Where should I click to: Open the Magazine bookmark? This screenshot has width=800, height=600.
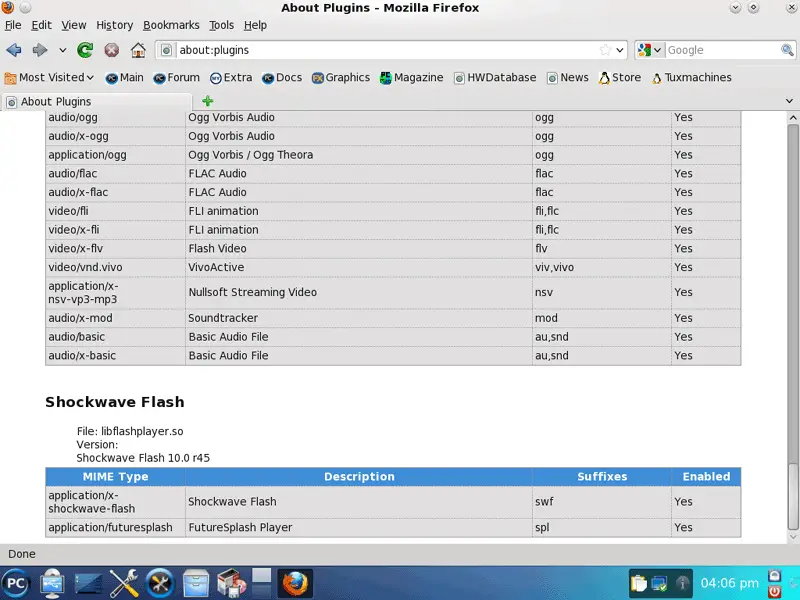coord(412,78)
